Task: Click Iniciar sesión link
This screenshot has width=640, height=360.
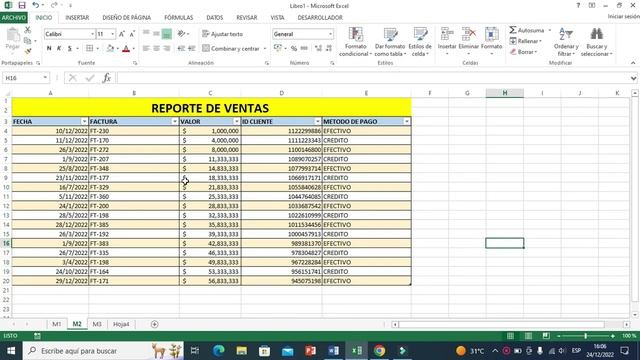Action: point(623,16)
